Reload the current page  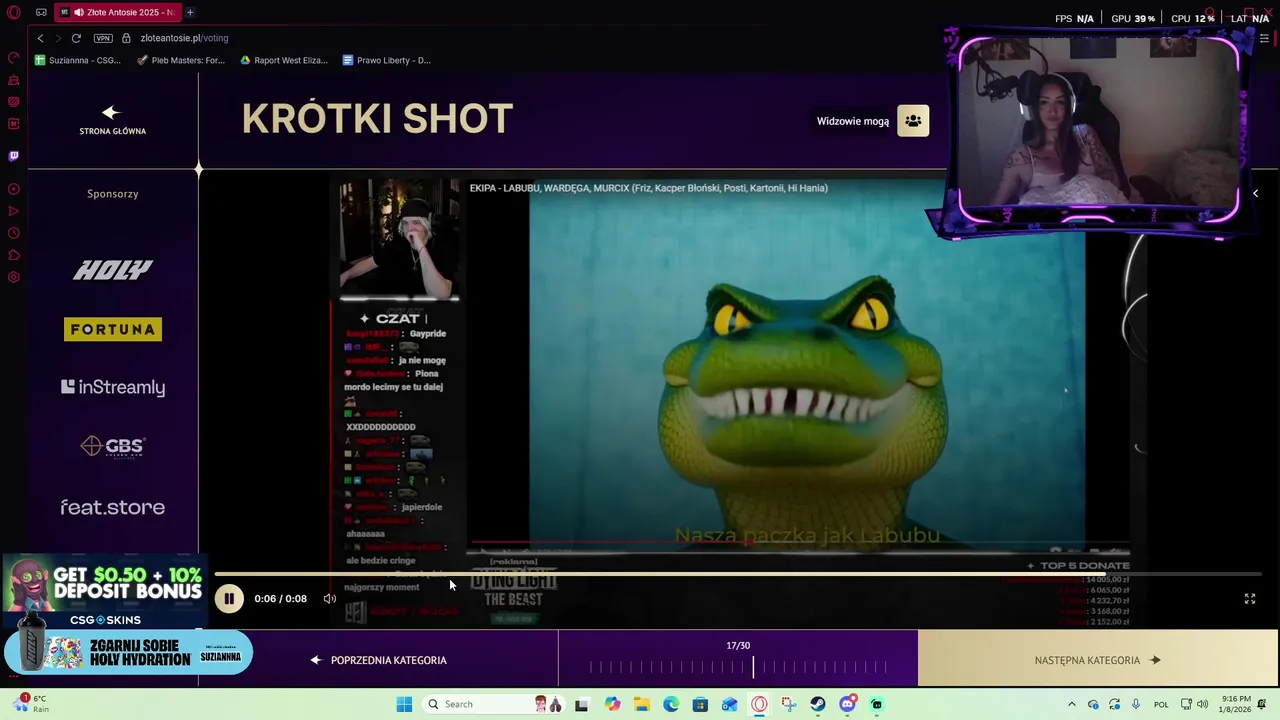click(x=76, y=38)
